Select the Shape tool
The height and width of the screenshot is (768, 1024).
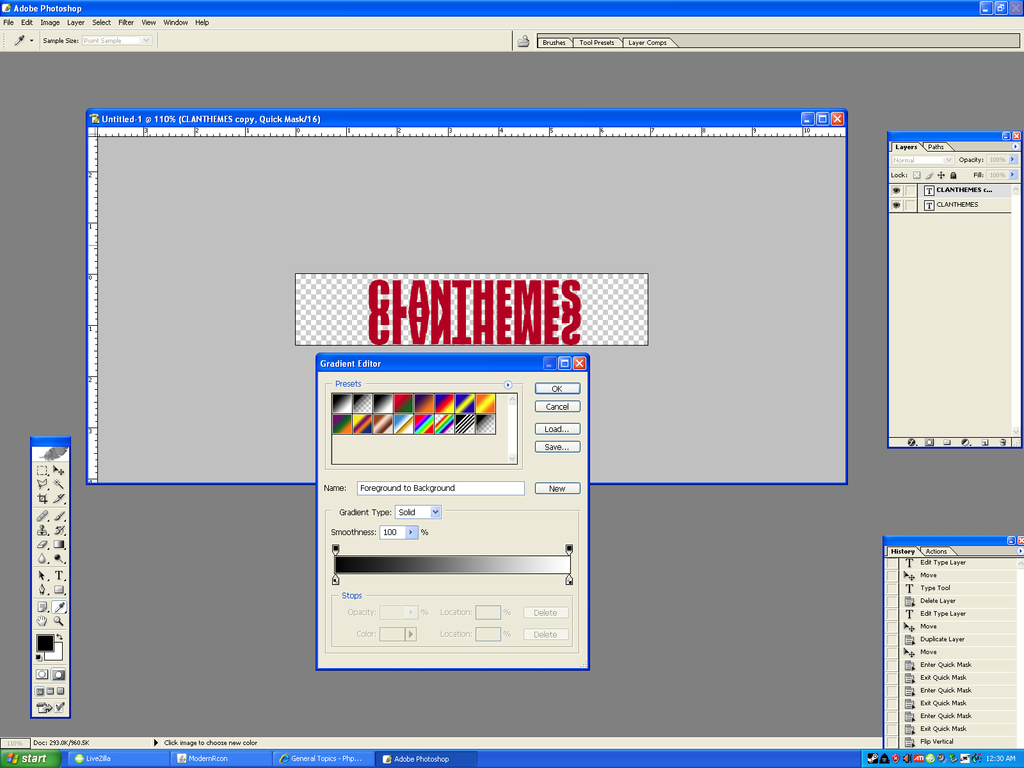pos(59,590)
